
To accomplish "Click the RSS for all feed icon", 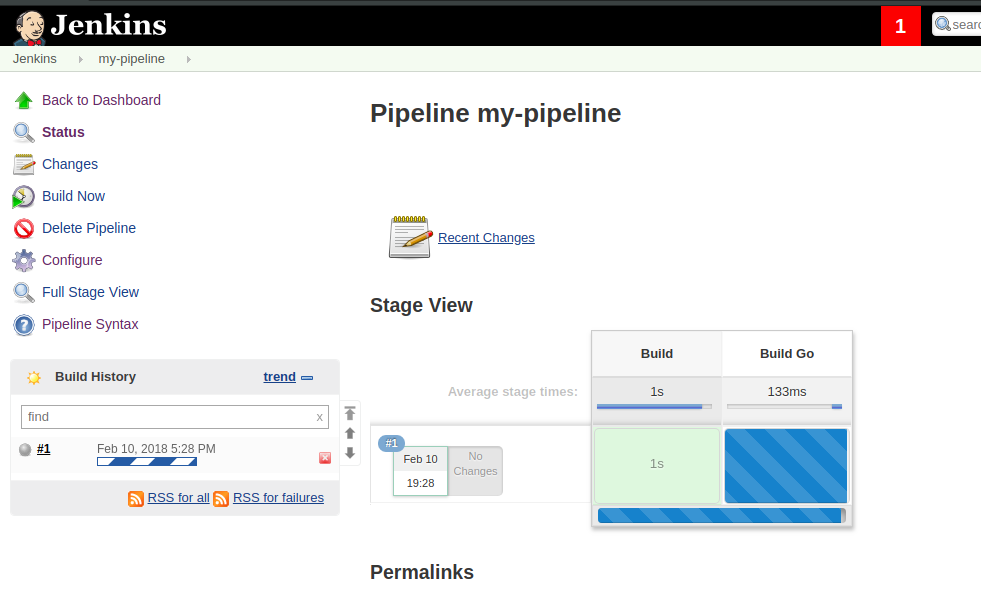I will [136, 499].
